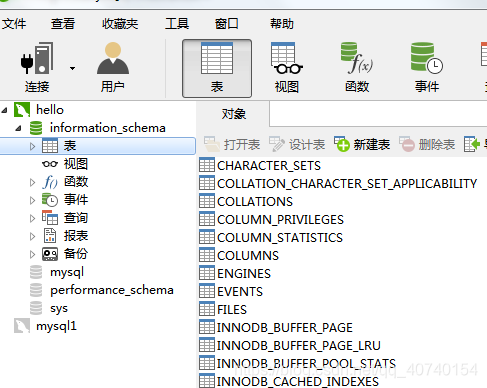The width and height of the screenshot is (487, 388).
Task: Select the INNODB_CACHED_INDEXES table
Action: click(x=297, y=382)
